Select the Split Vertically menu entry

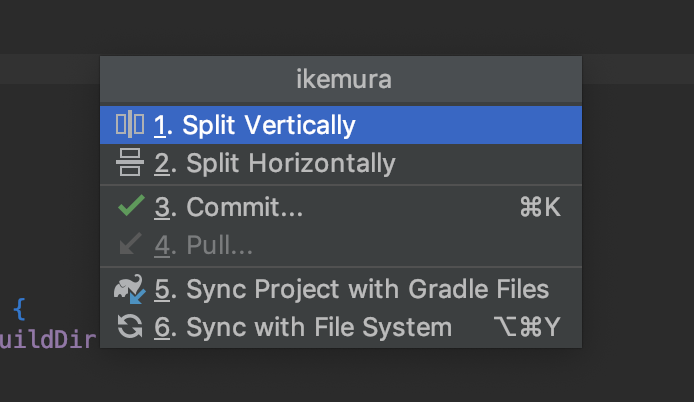click(341, 125)
